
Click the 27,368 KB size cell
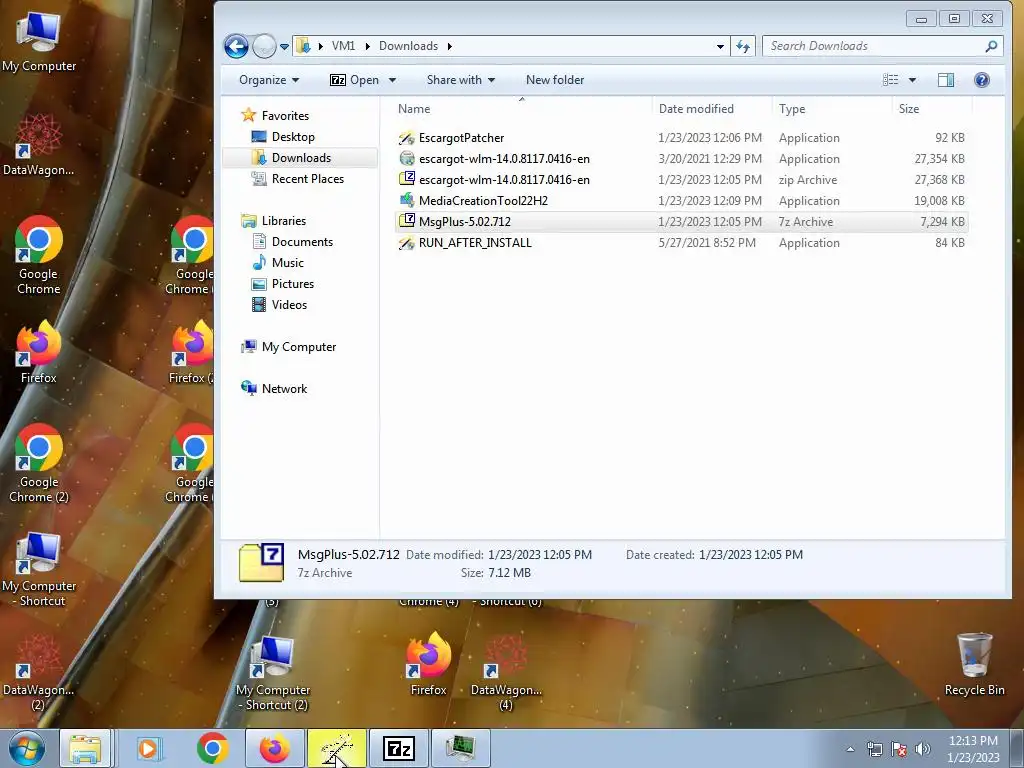pos(939,180)
